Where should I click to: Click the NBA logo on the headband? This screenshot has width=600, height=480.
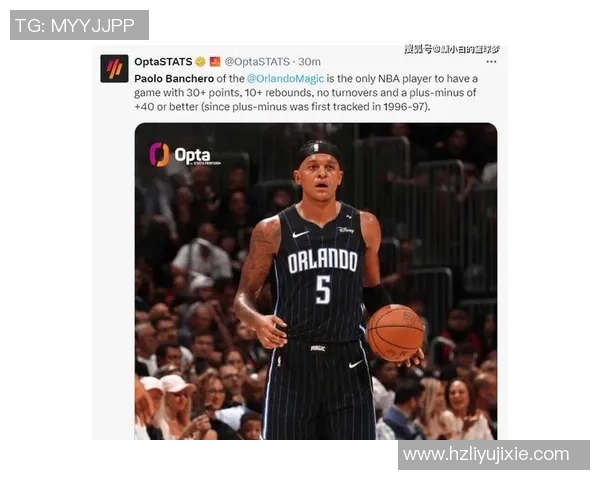[x=316, y=147]
